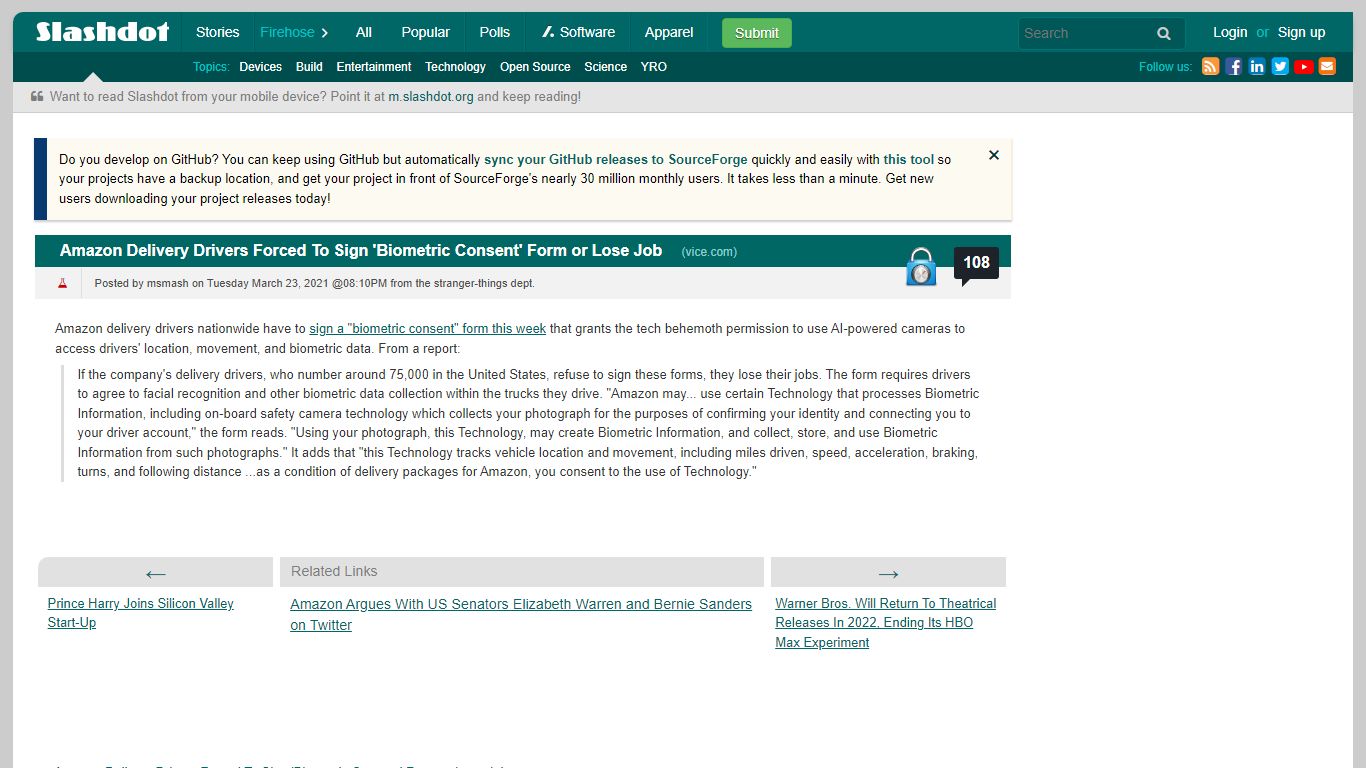This screenshot has height=768, width=1366.
Task: Select the Entertainment topic
Action: point(374,67)
